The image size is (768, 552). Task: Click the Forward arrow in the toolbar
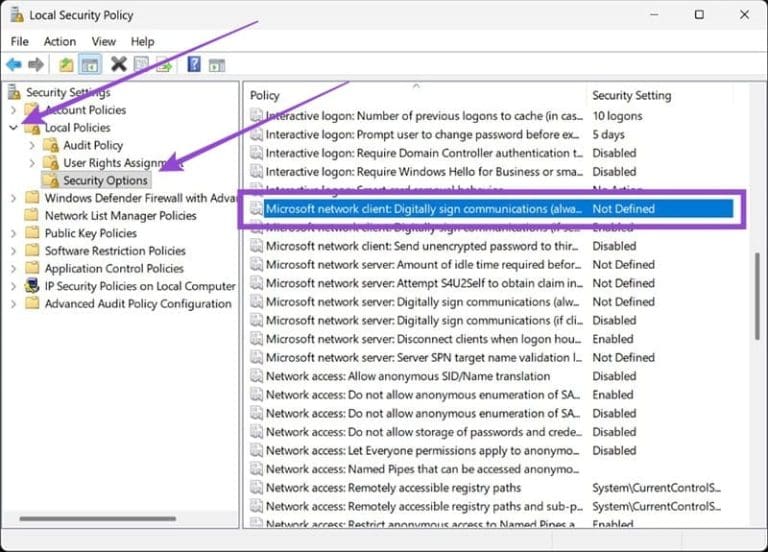[36, 64]
